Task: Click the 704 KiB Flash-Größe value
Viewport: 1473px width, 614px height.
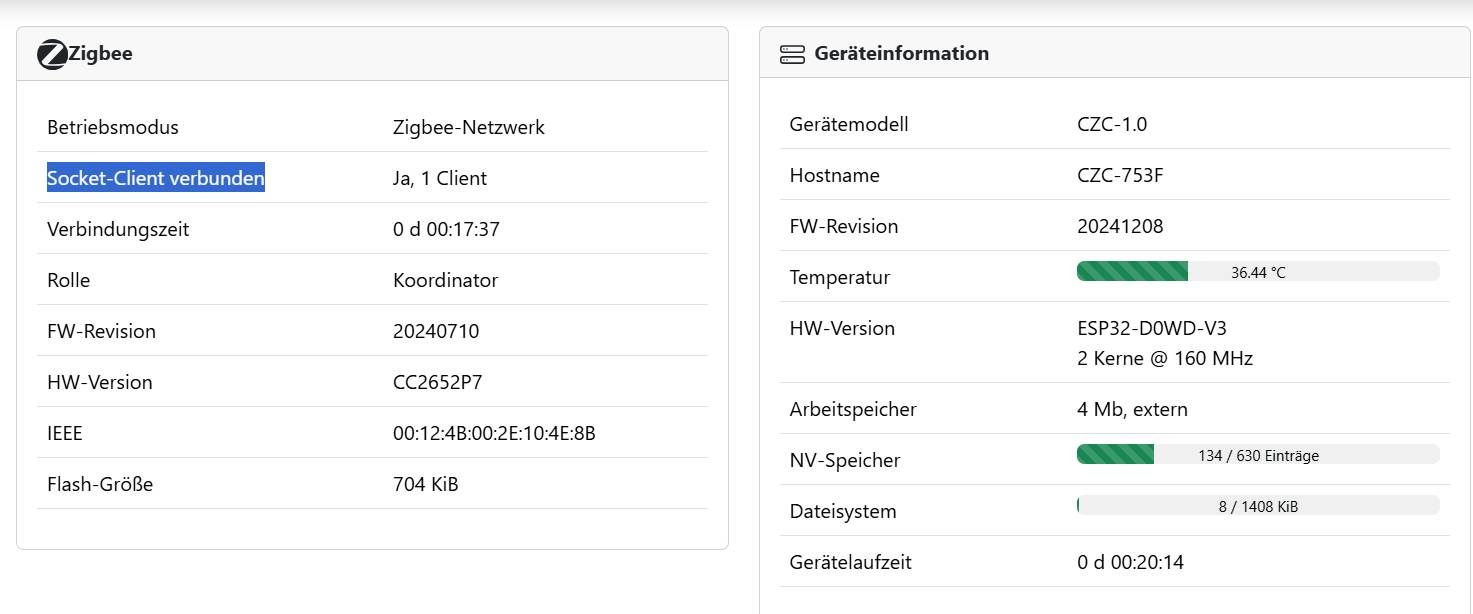Action: 426,484
